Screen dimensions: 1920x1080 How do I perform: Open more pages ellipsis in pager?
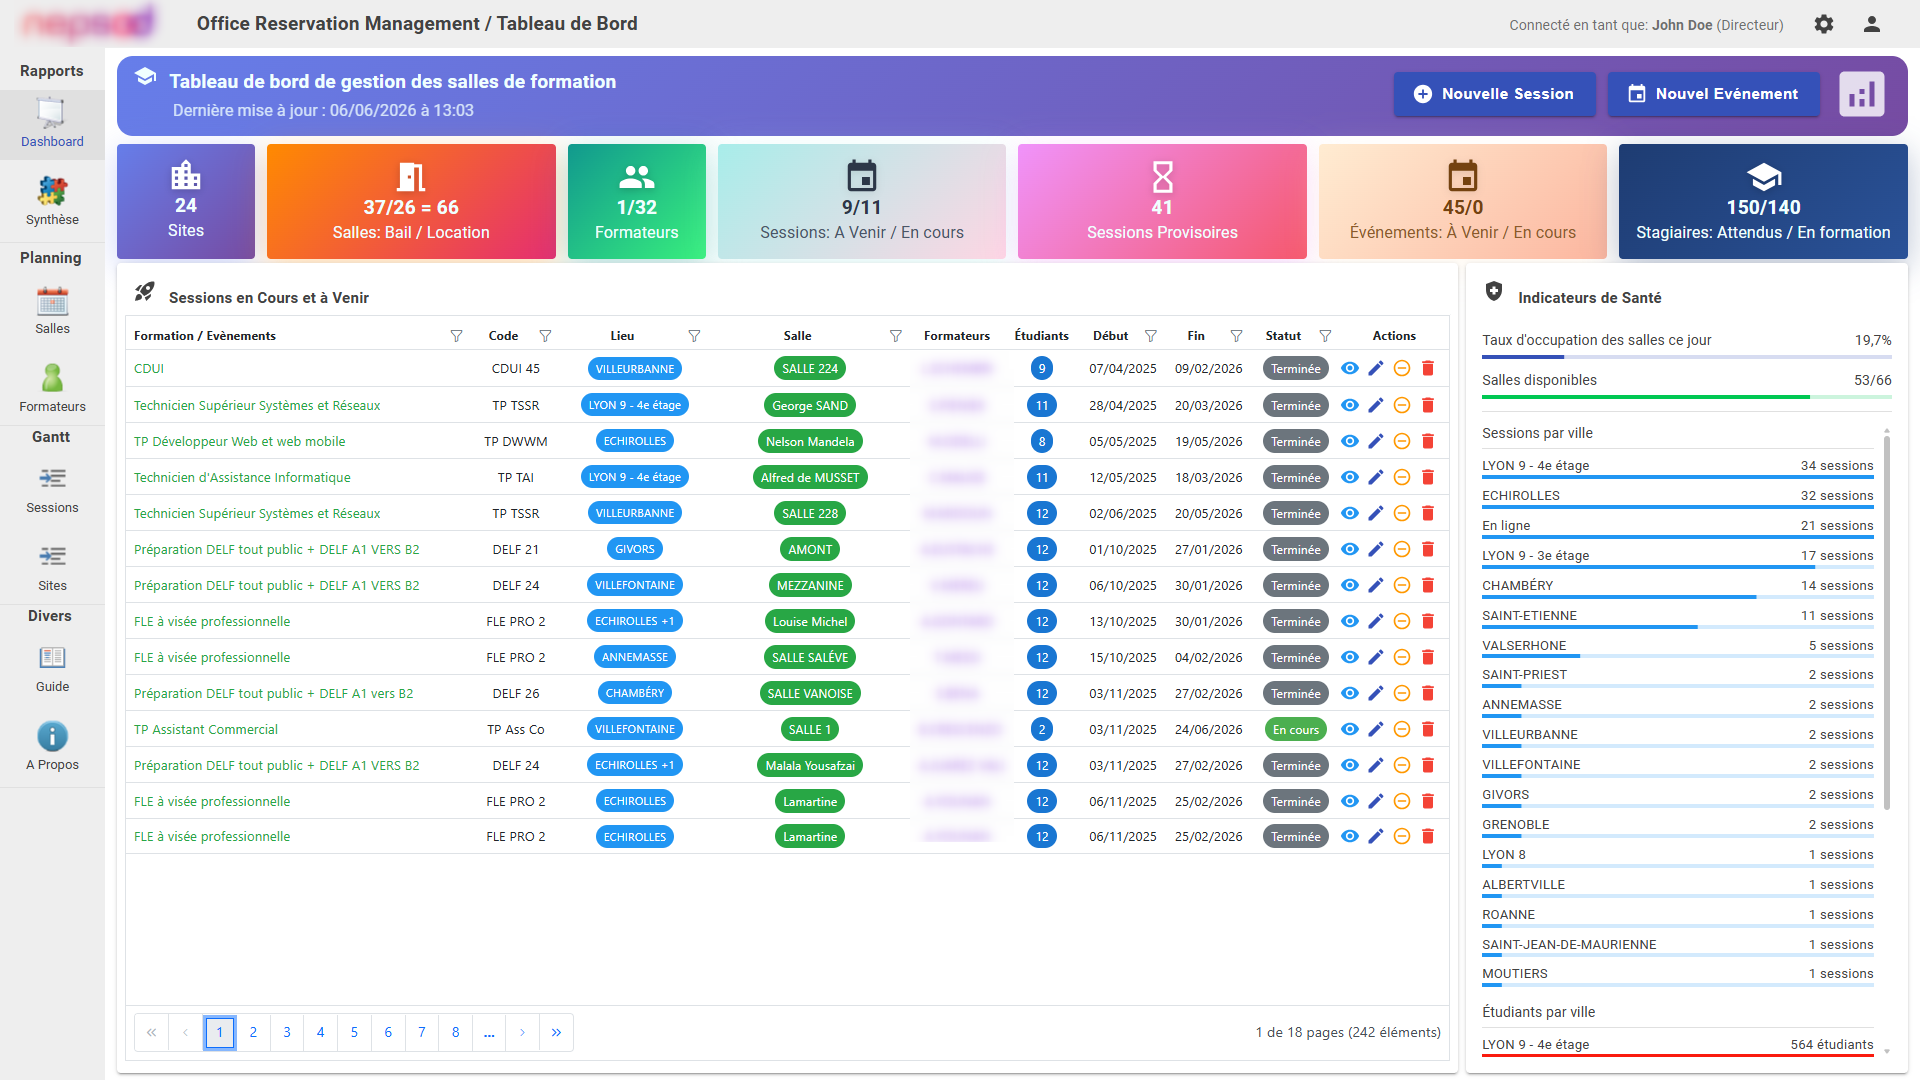point(489,1032)
